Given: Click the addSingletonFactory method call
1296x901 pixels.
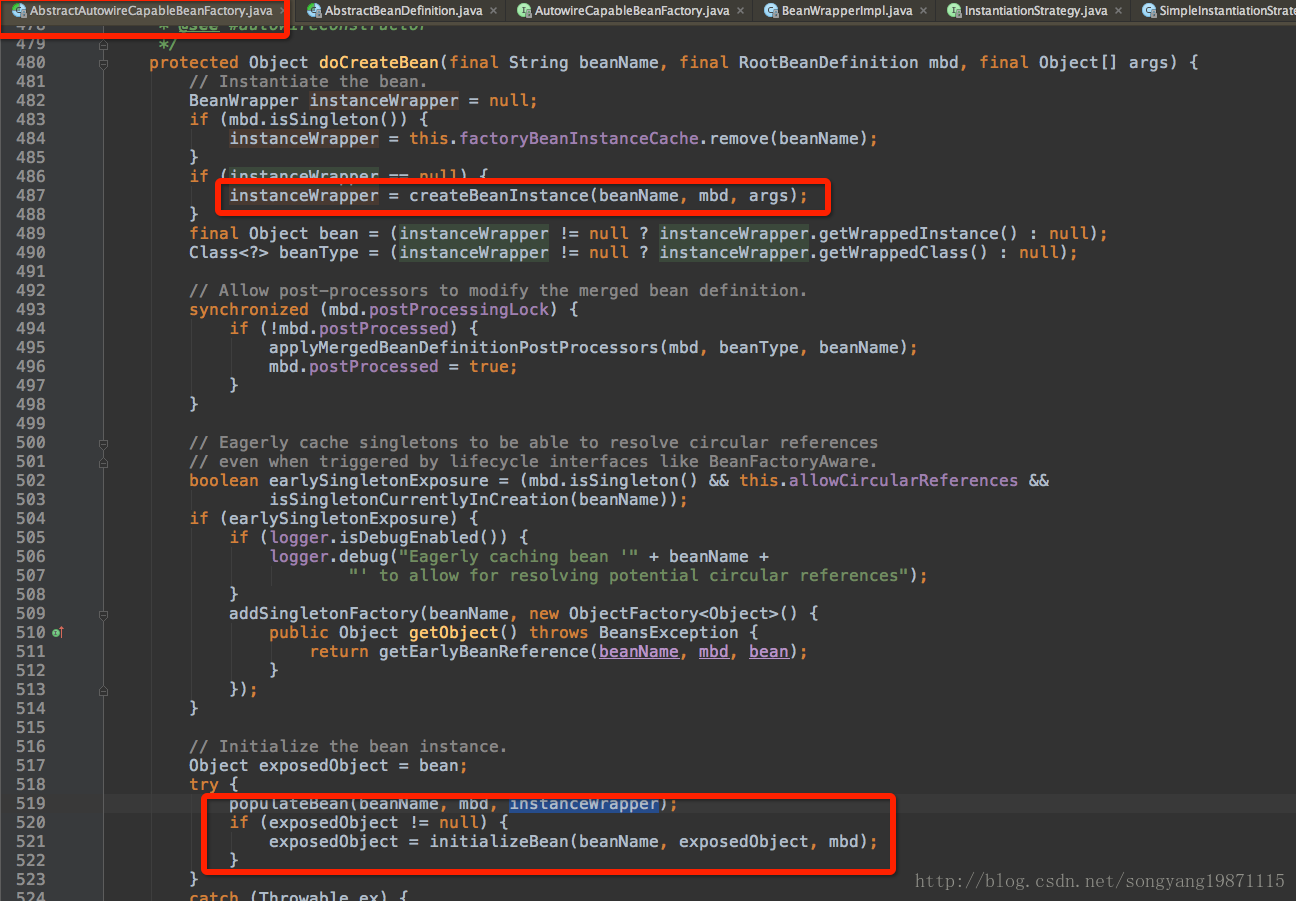Looking at the screenshot, I should (324, 613).
